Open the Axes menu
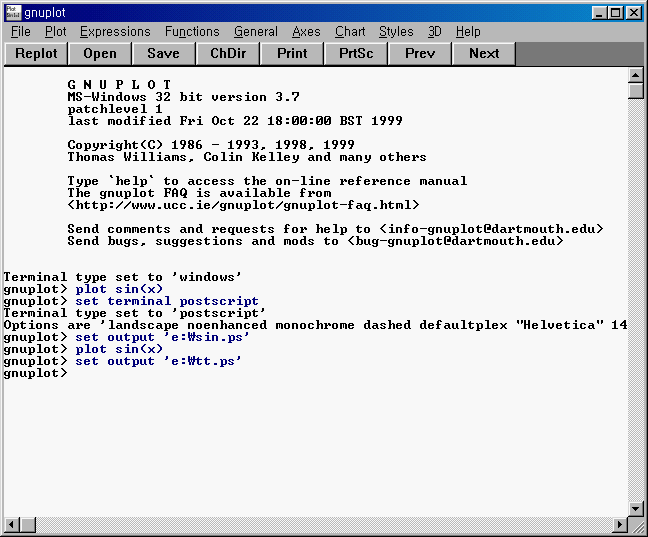 pyautogui.click(x=306, y=32)
